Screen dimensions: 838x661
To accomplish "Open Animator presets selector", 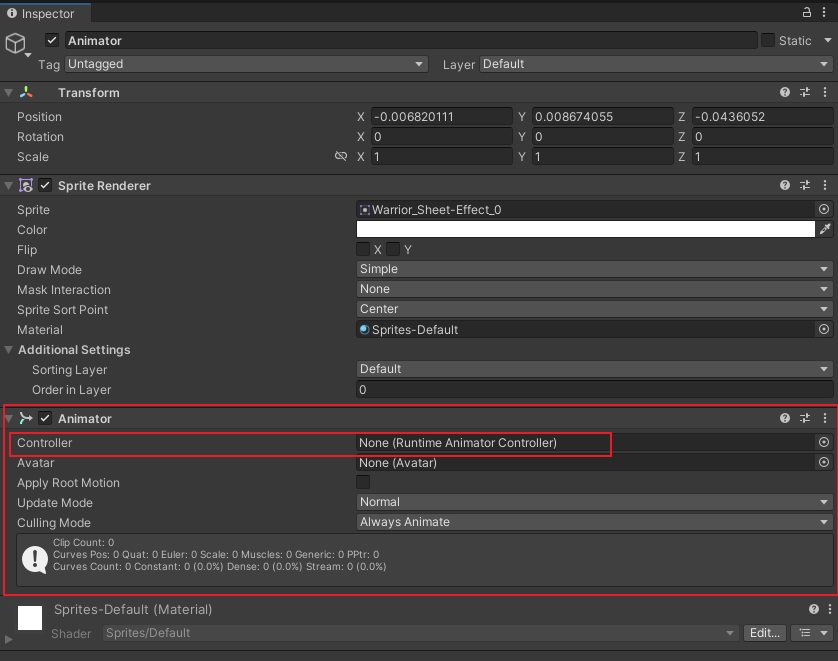I will pyautogui.click(x=805, y=418).
